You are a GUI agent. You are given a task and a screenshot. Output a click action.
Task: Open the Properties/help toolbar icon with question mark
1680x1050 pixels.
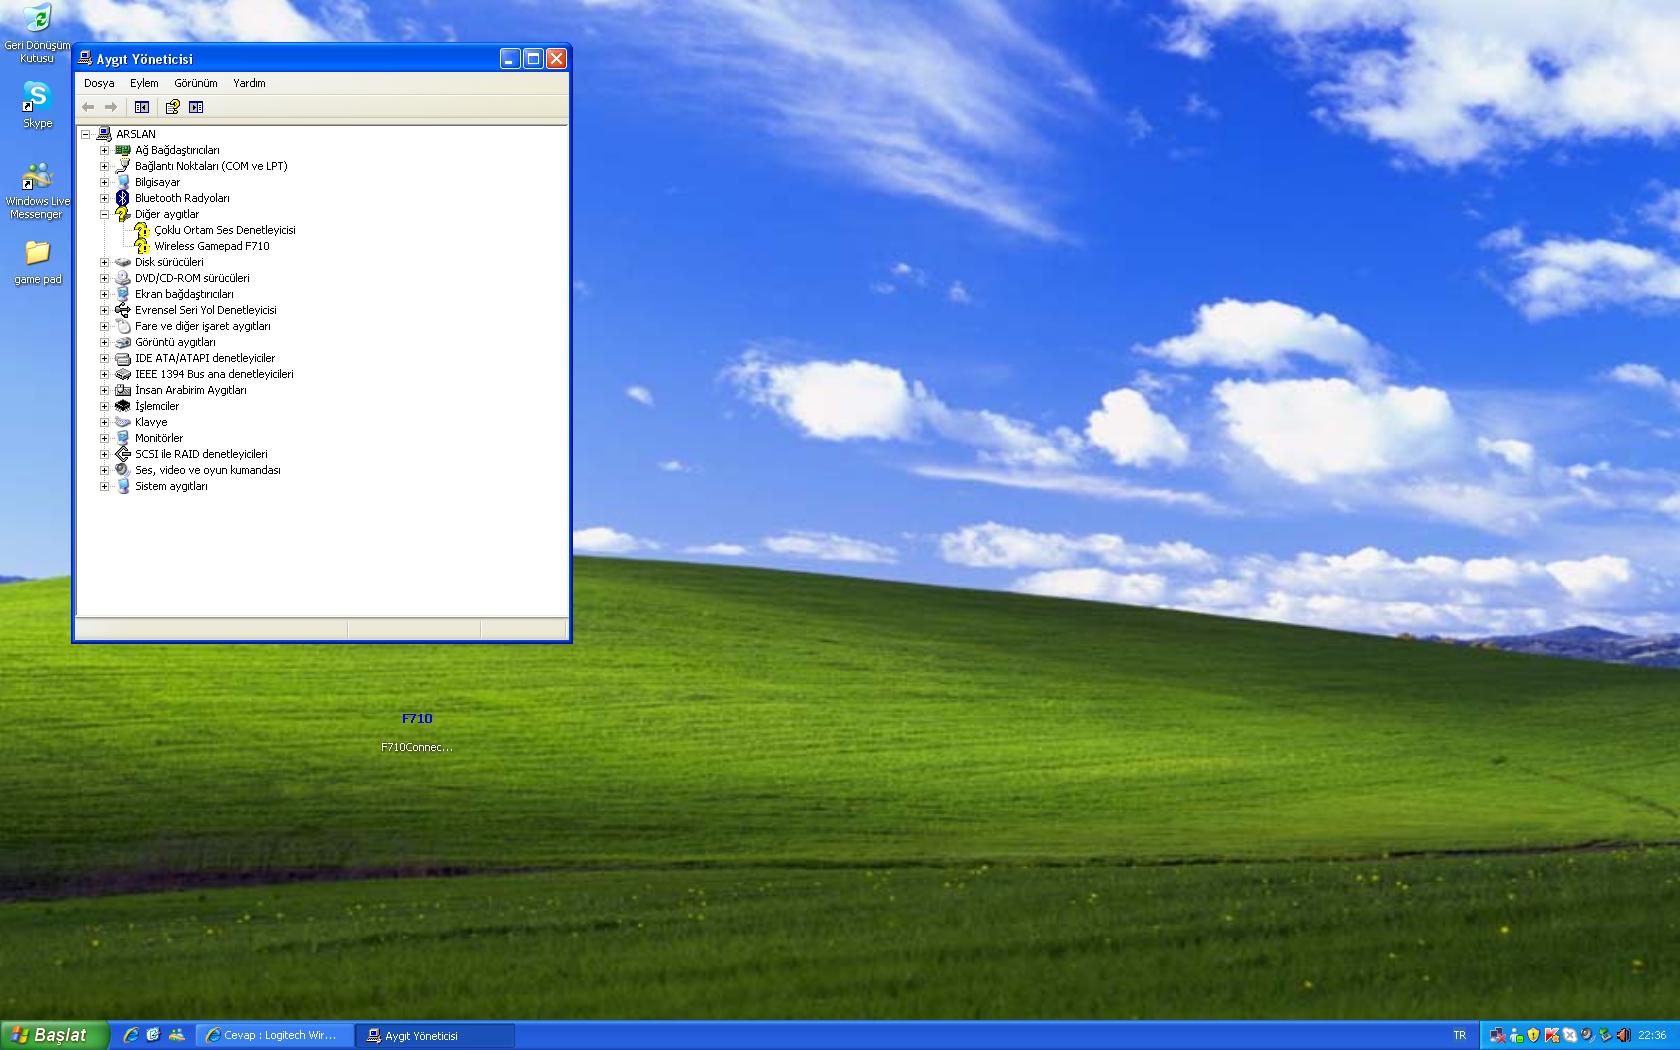[x=172, y=107]
